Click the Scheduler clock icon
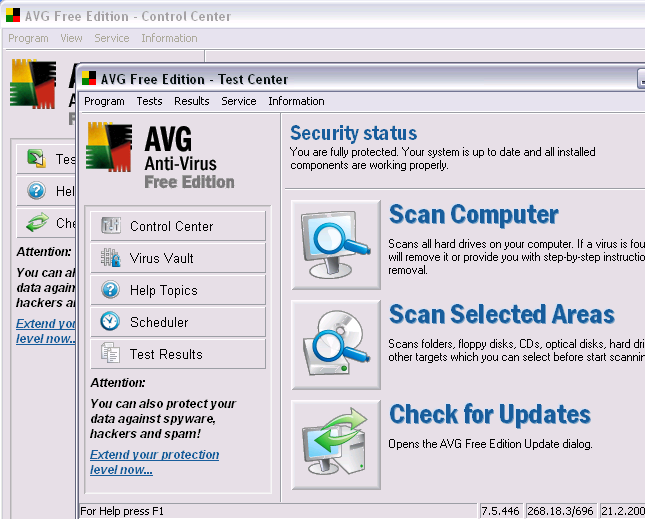645x519 pixels. click(111, 322)
